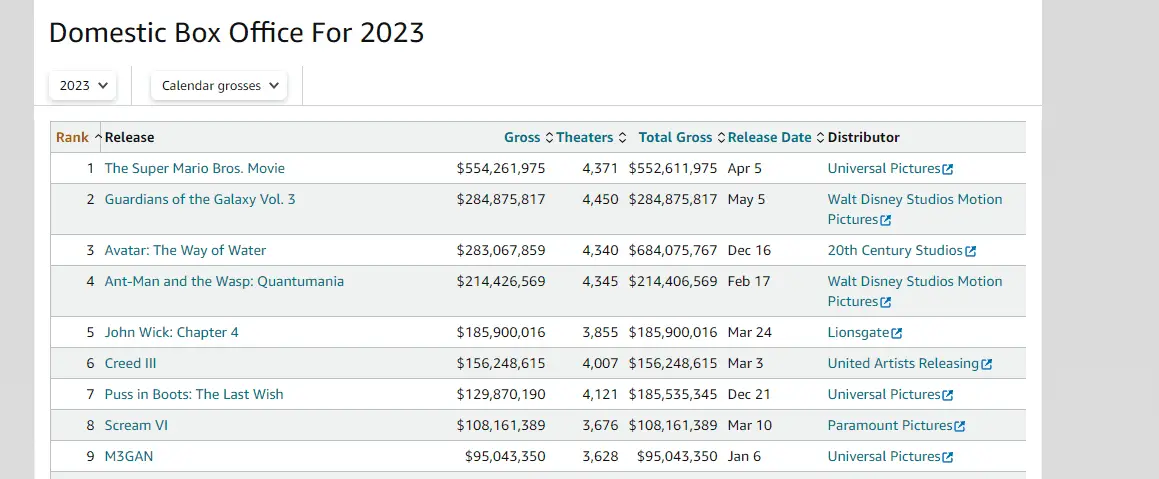Go to Creed III release page
Screen dimensions: 1159x479
click(x=130, y=364)
